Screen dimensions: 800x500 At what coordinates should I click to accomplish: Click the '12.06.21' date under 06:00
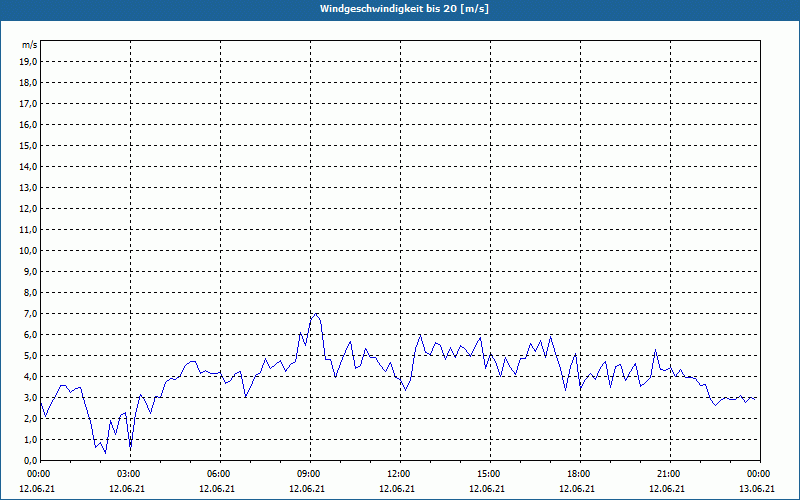coord(217,489)
